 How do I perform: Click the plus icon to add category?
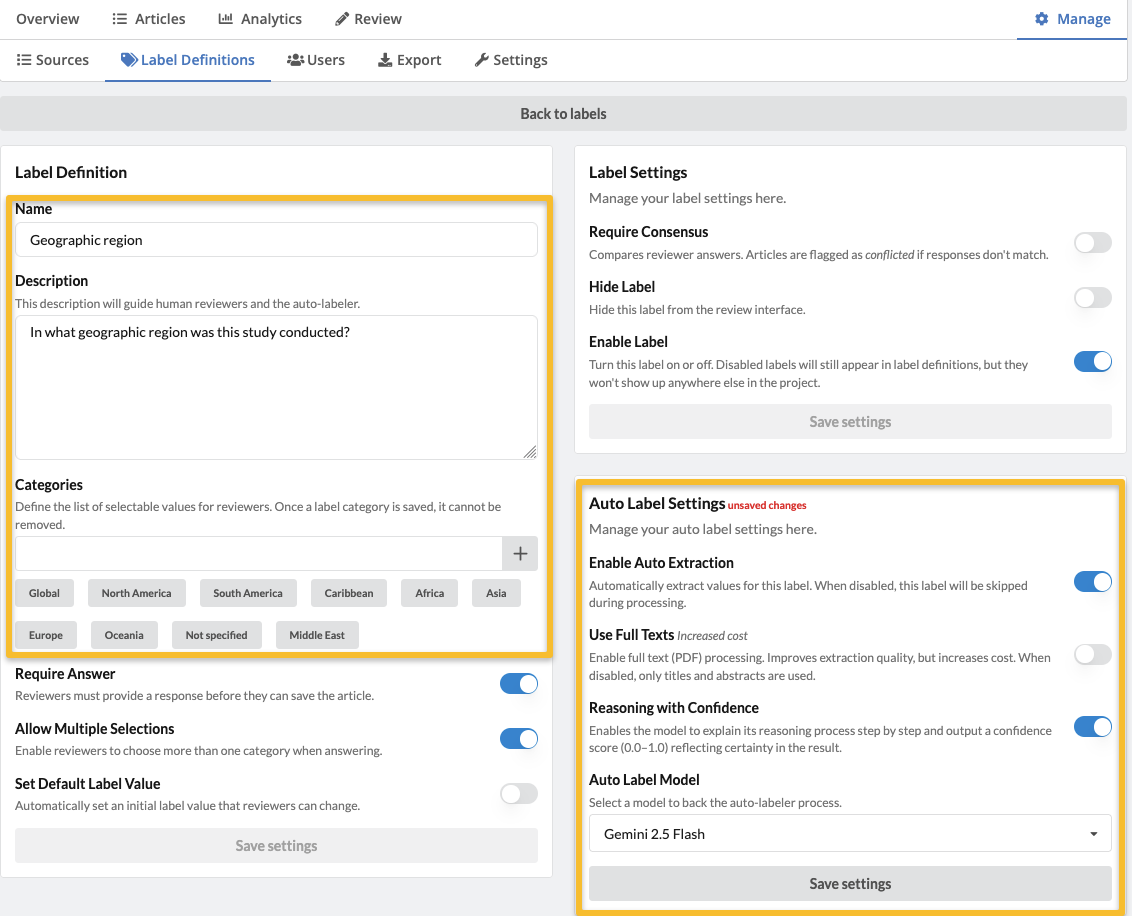coord(520,553)
